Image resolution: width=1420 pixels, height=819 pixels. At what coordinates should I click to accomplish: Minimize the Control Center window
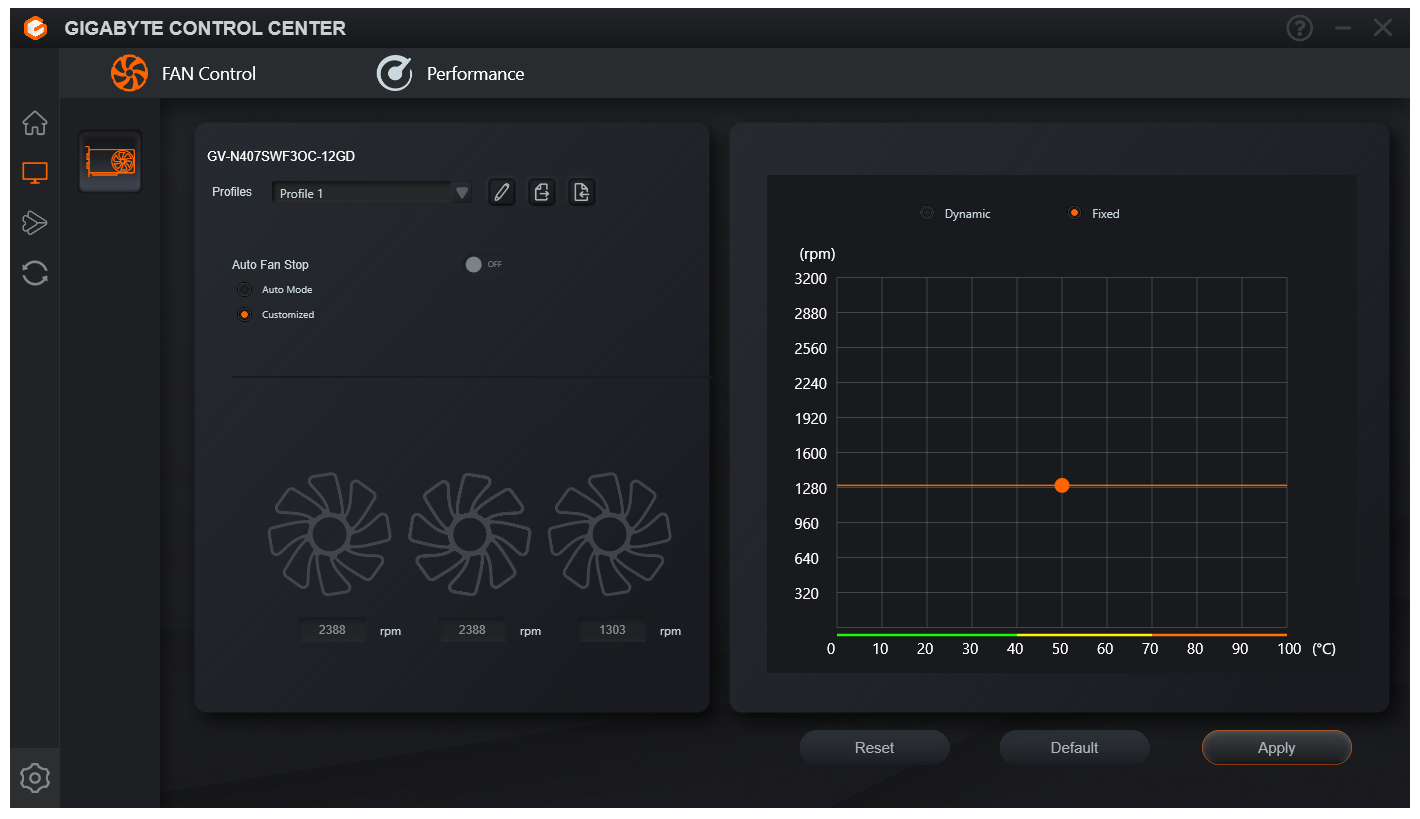pyautogui.click(x=1343, y=28)
